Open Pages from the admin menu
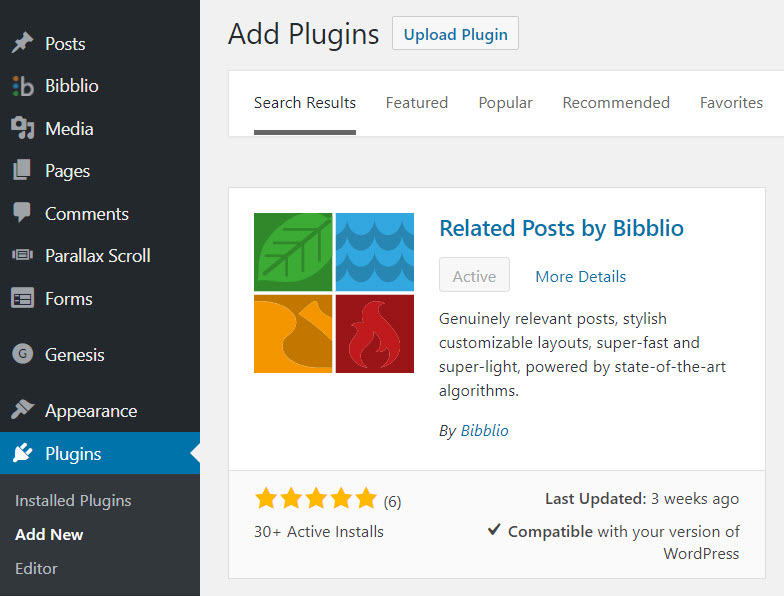 click(x=100, y=171)
